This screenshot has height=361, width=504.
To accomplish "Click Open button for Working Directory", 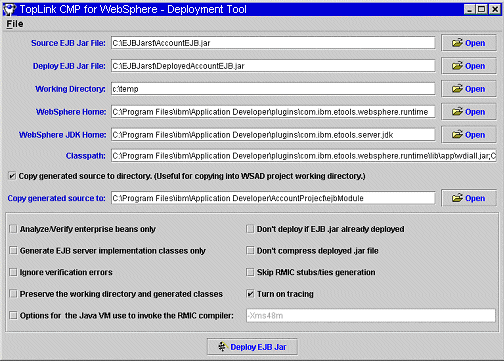I will 469,89.
